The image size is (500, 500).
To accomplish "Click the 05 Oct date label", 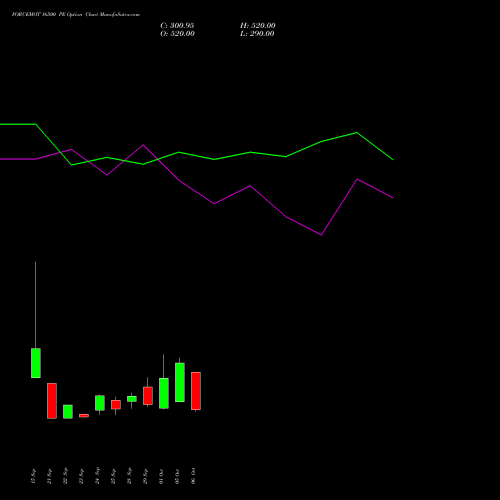I will [177, 476].
